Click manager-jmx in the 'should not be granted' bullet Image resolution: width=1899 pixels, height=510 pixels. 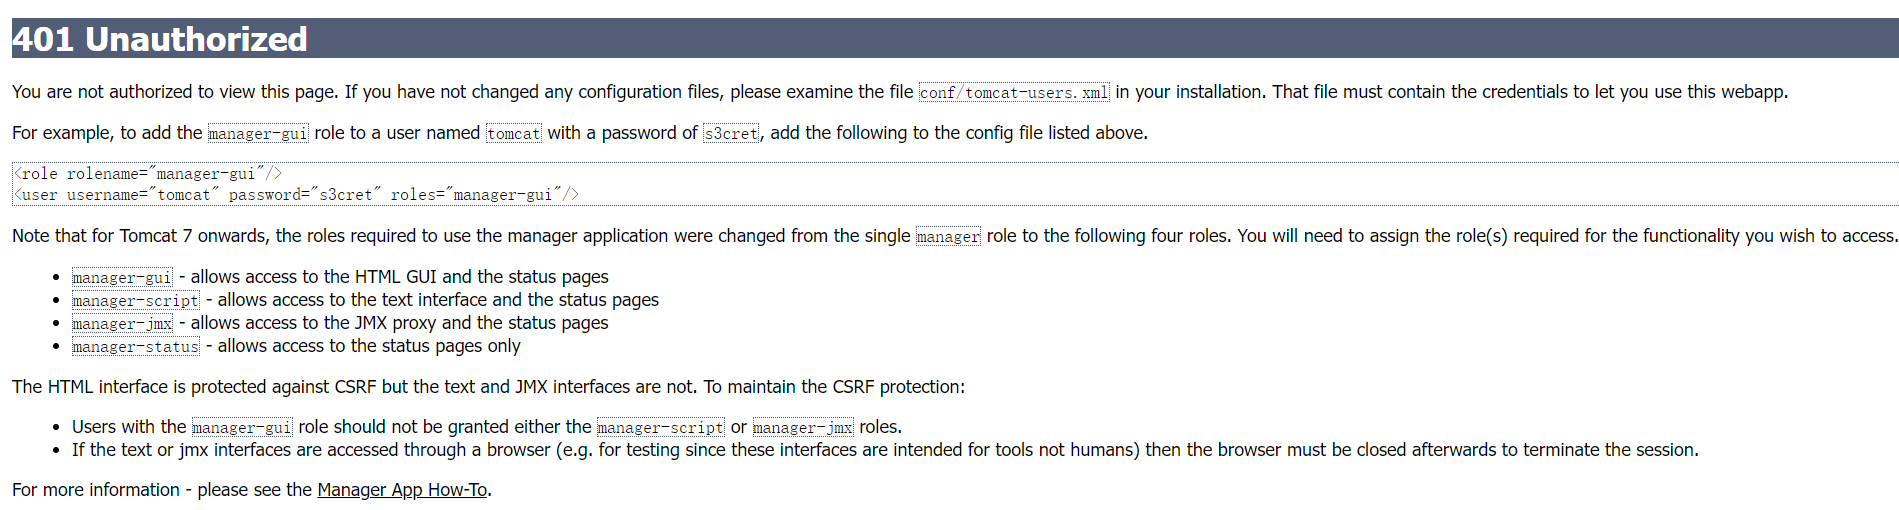(x=803, y=428)
